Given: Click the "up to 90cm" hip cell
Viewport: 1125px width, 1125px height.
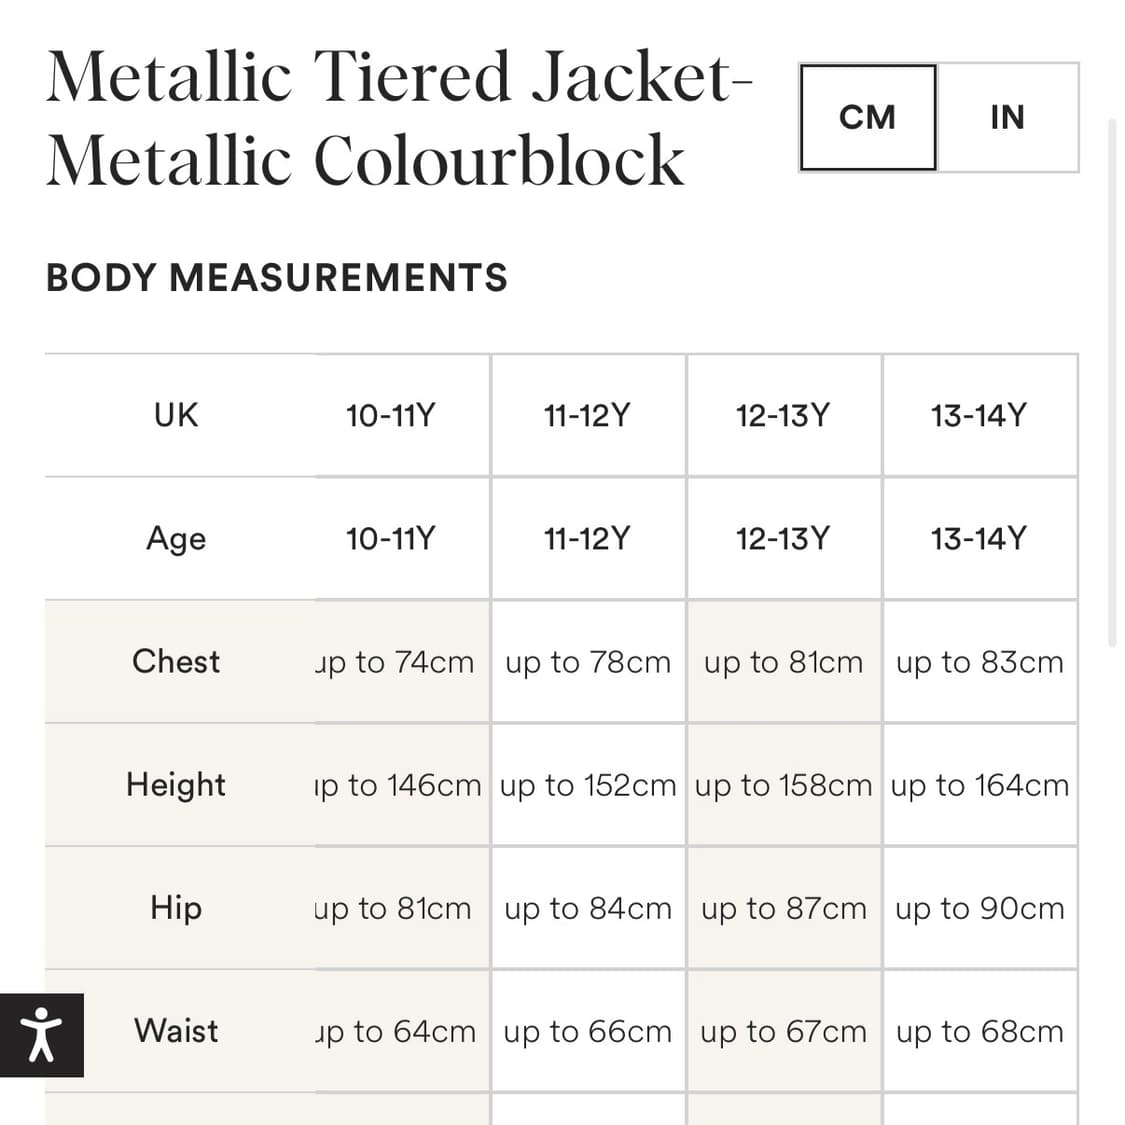Looking at the screenshot, I should click(980, 908).
